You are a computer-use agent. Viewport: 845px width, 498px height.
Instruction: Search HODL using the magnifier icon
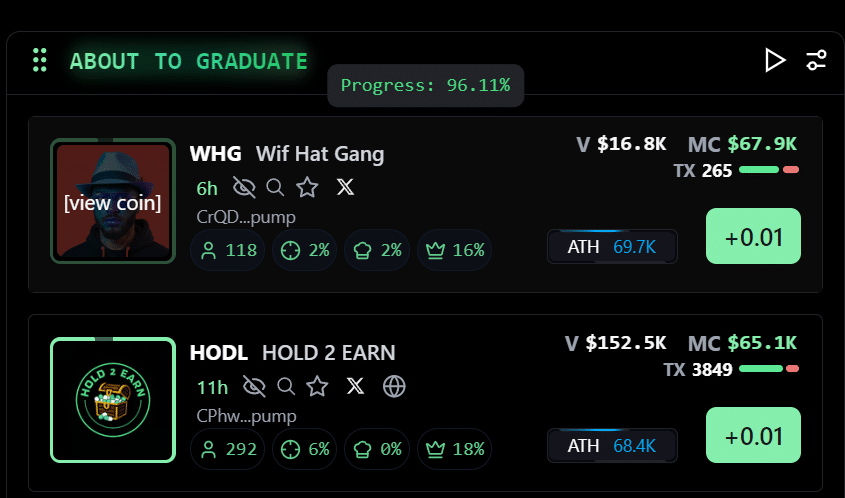click(286, 386)
